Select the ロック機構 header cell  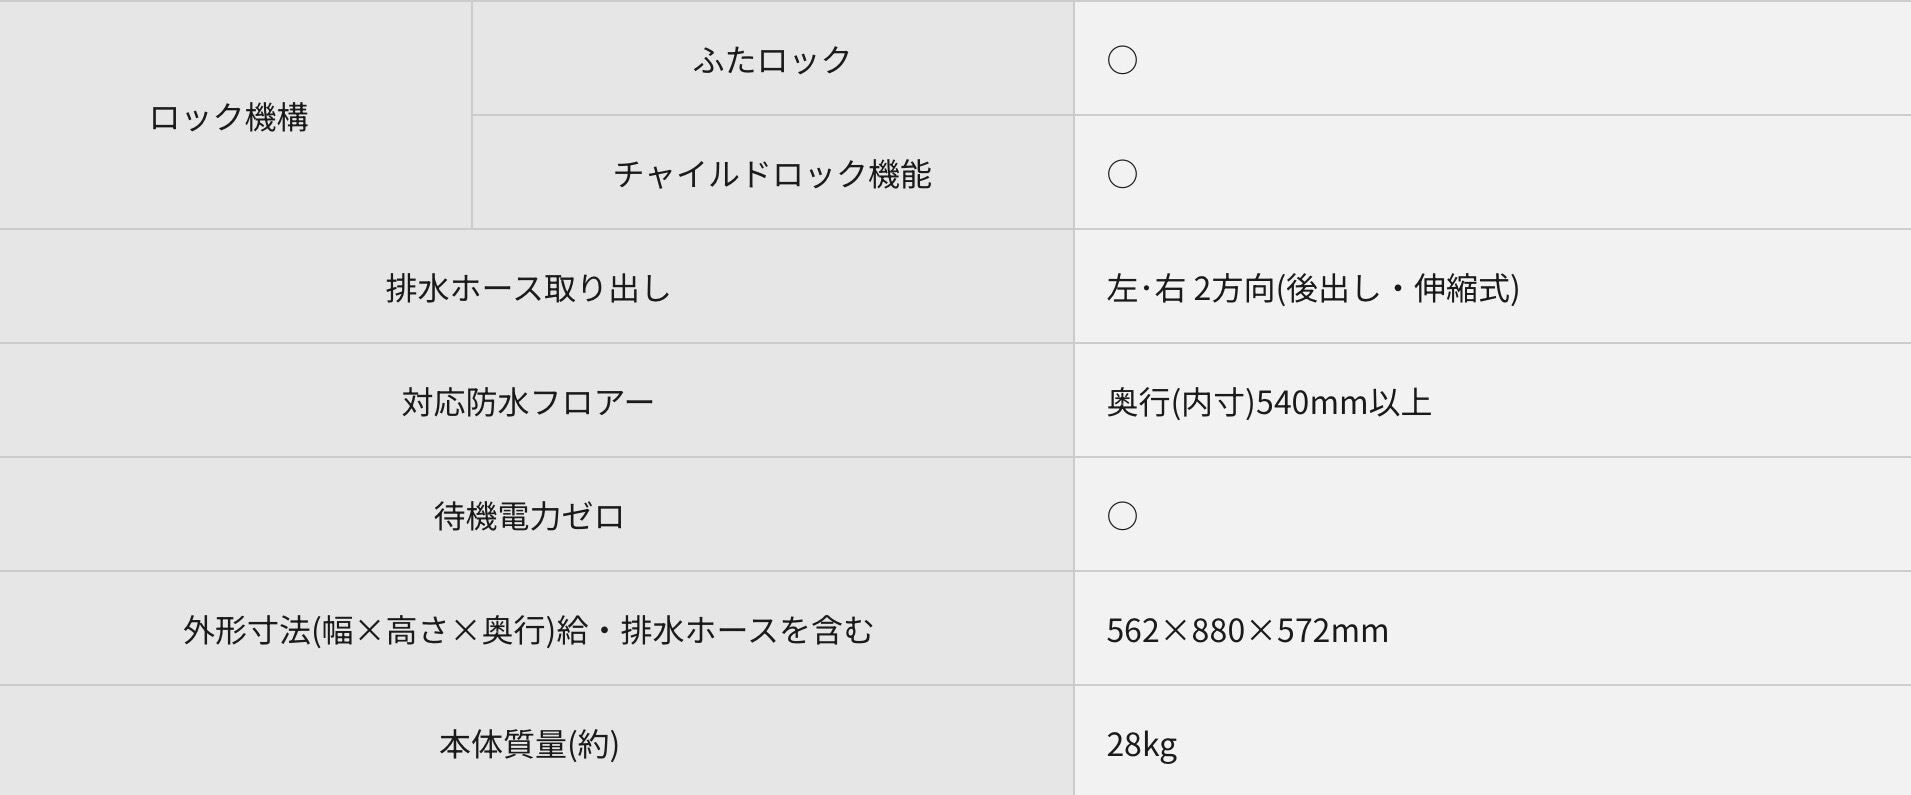[x=229, y=118]
